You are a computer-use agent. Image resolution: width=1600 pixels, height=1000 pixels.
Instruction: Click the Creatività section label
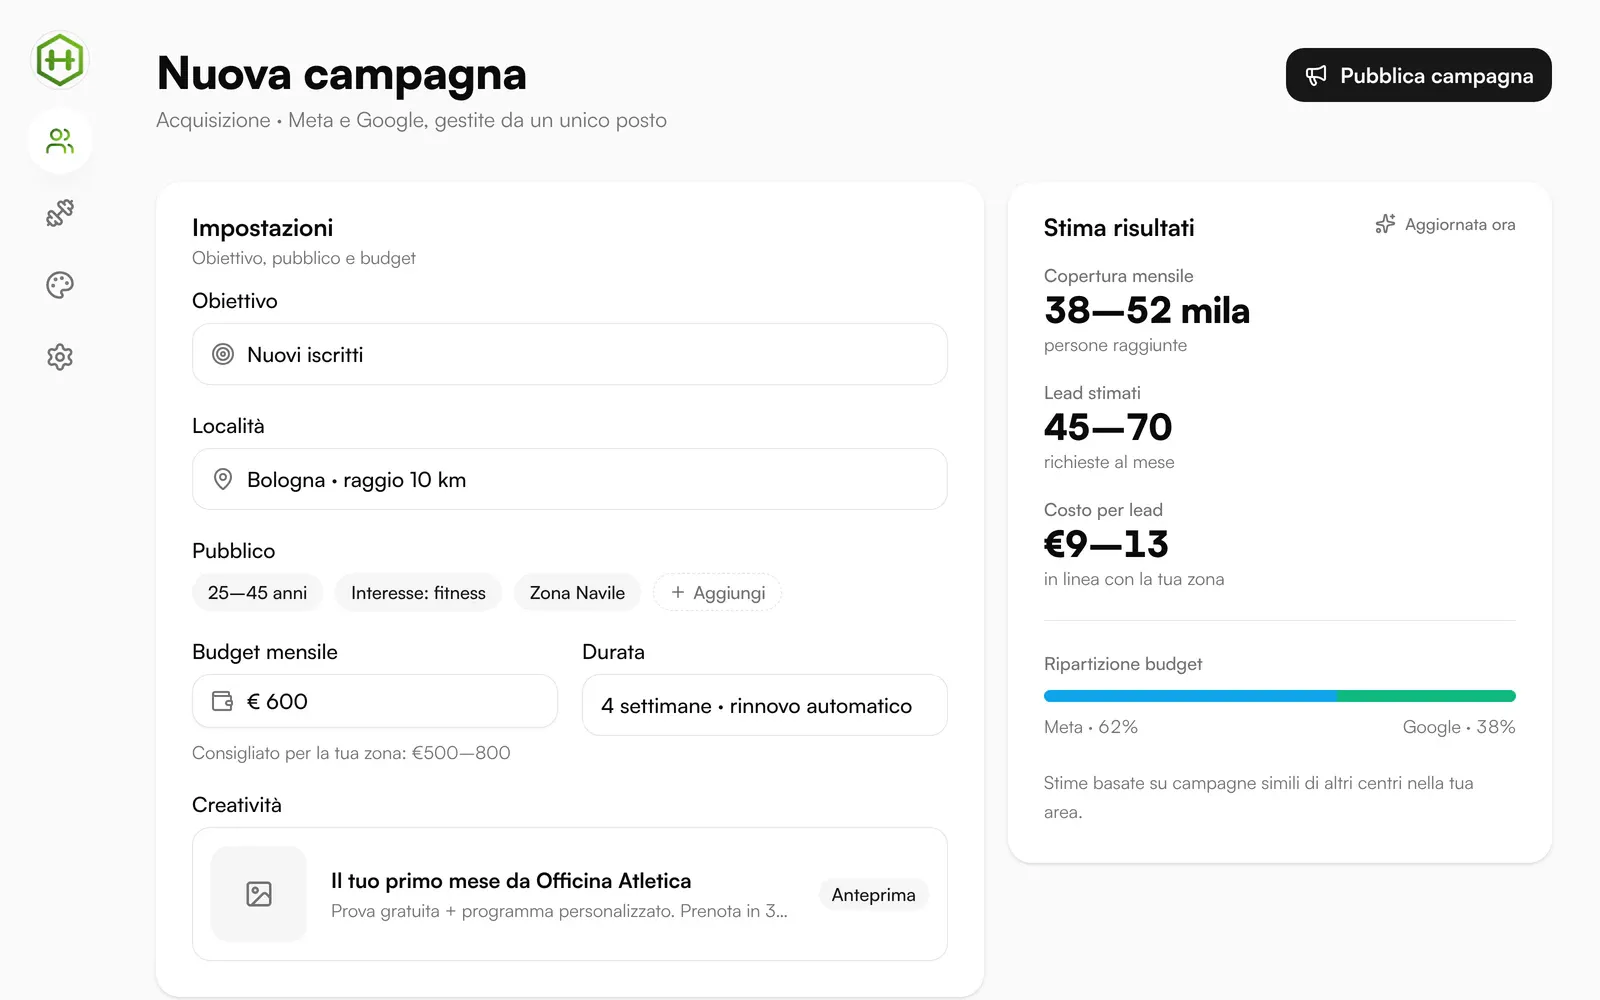(x=236, y=805)
